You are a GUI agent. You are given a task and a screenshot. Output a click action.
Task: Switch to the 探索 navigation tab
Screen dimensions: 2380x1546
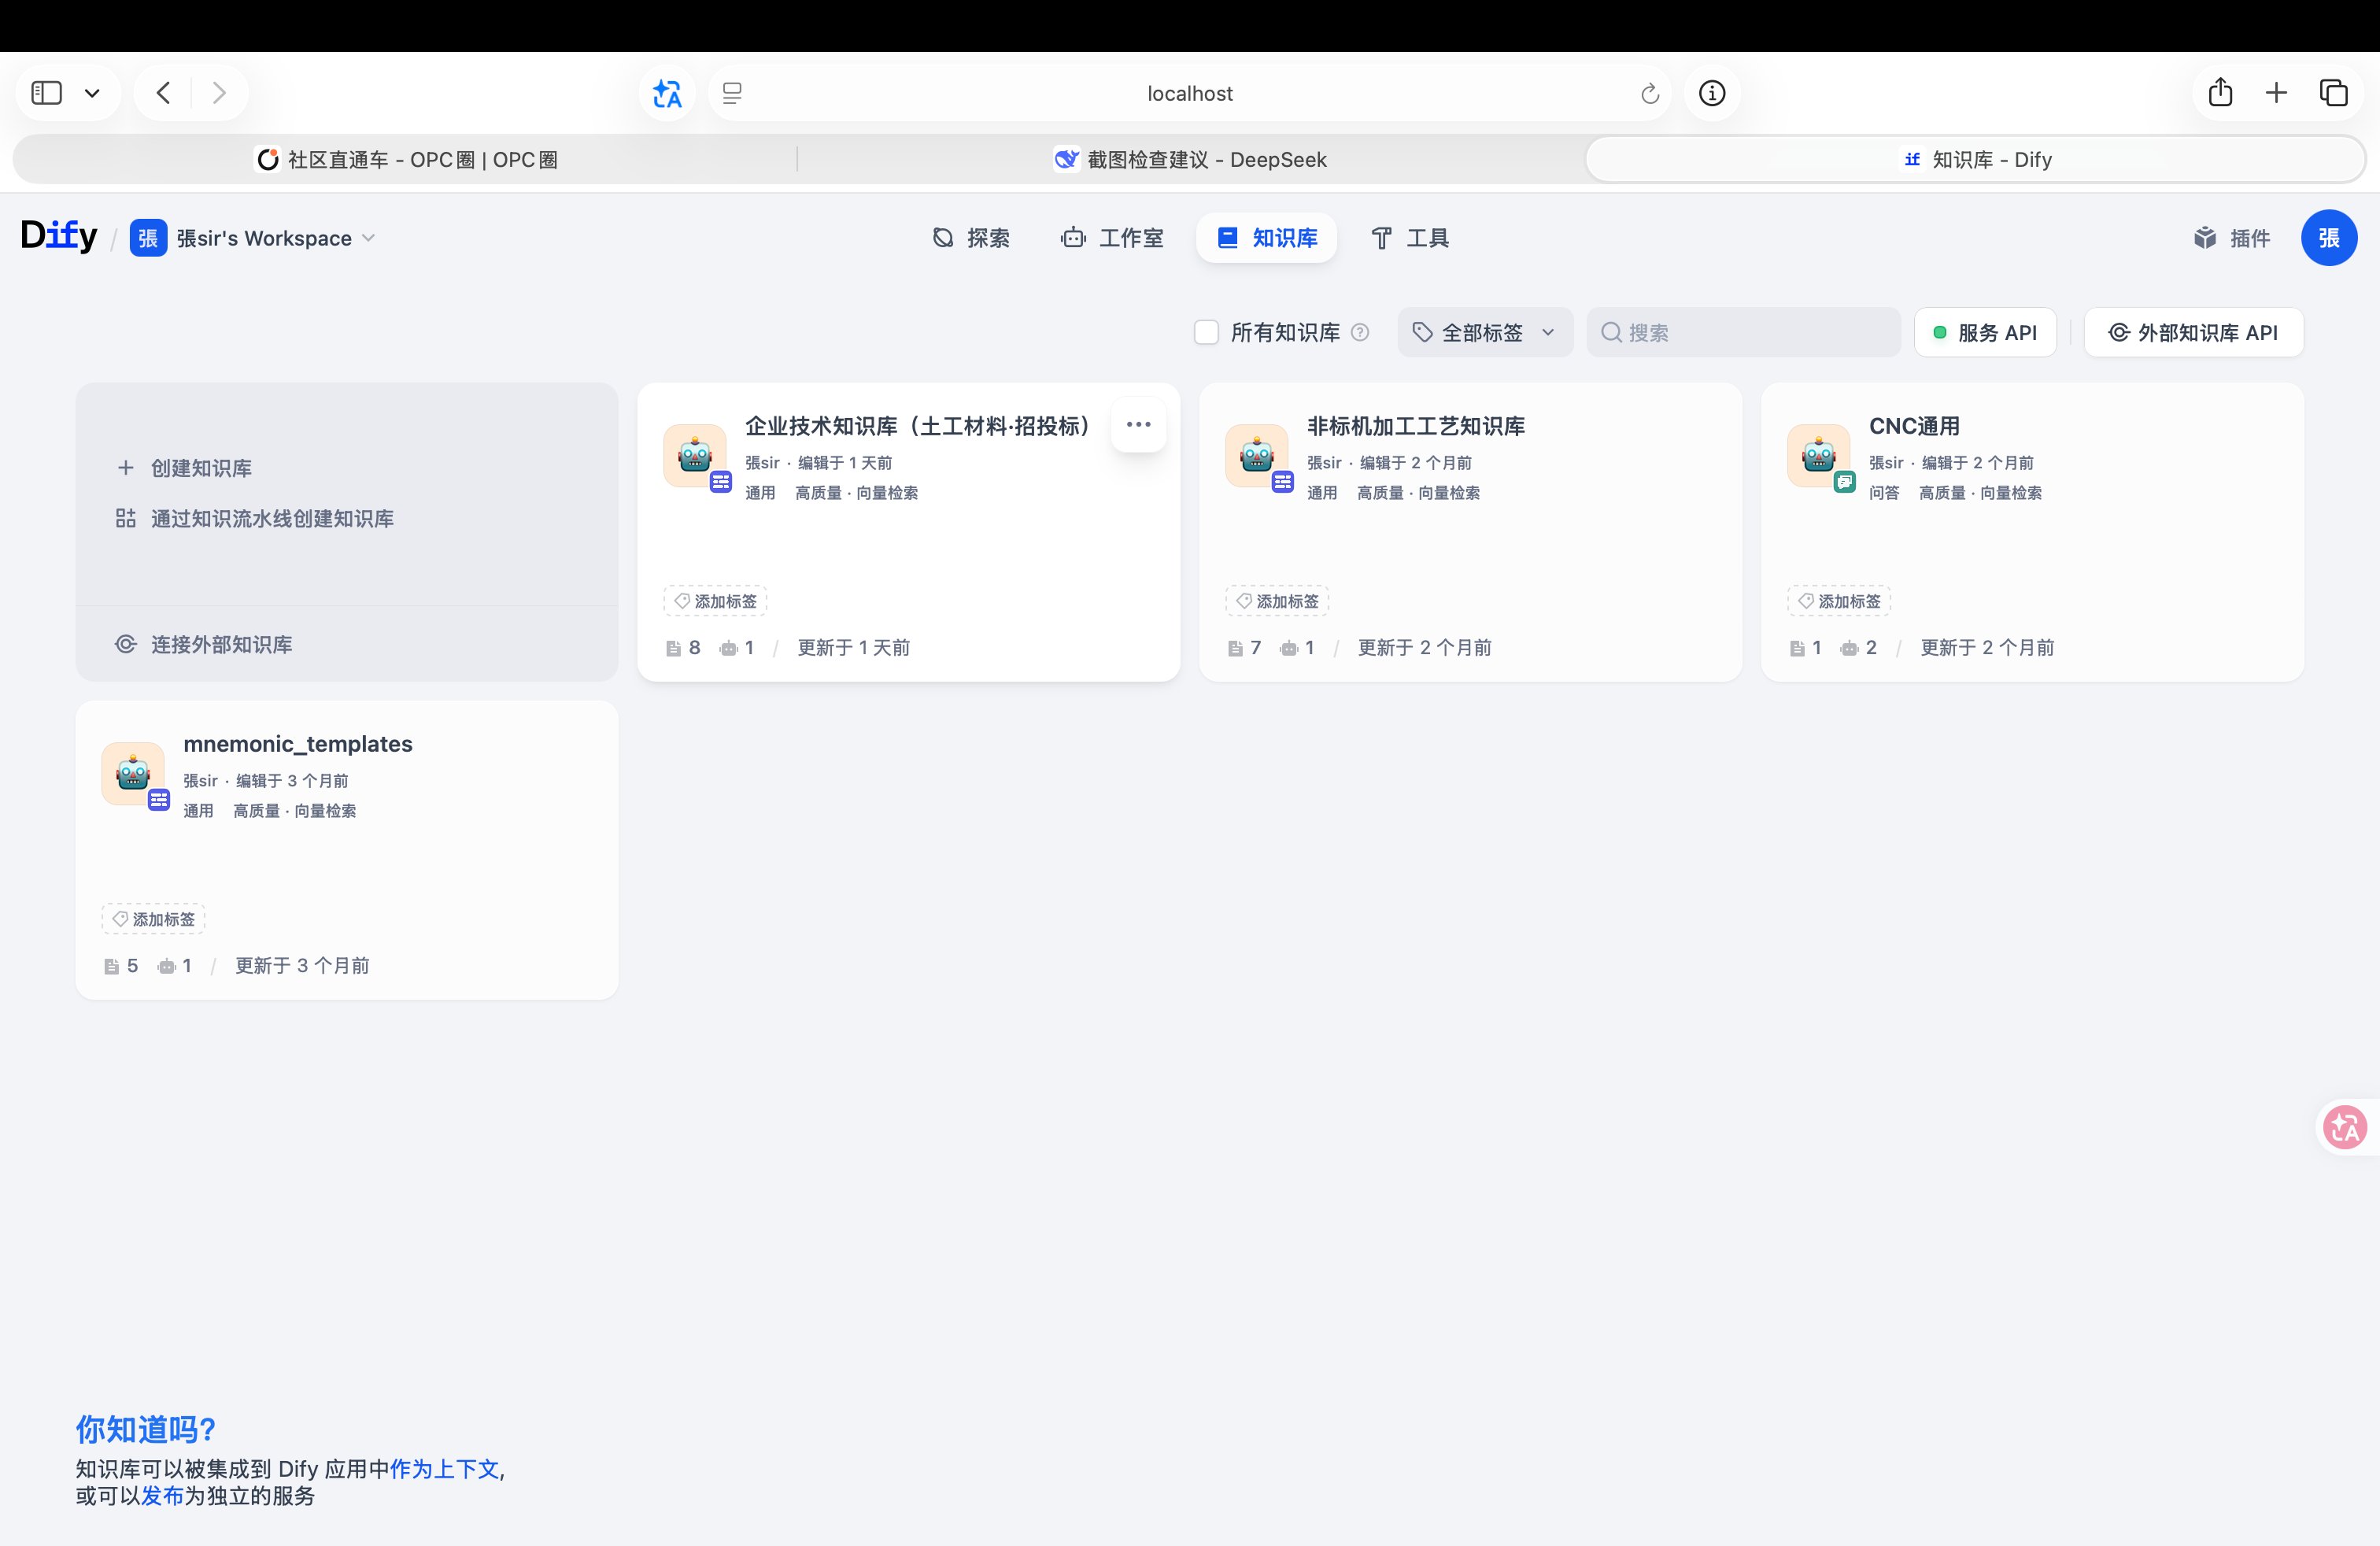point(971,238)
